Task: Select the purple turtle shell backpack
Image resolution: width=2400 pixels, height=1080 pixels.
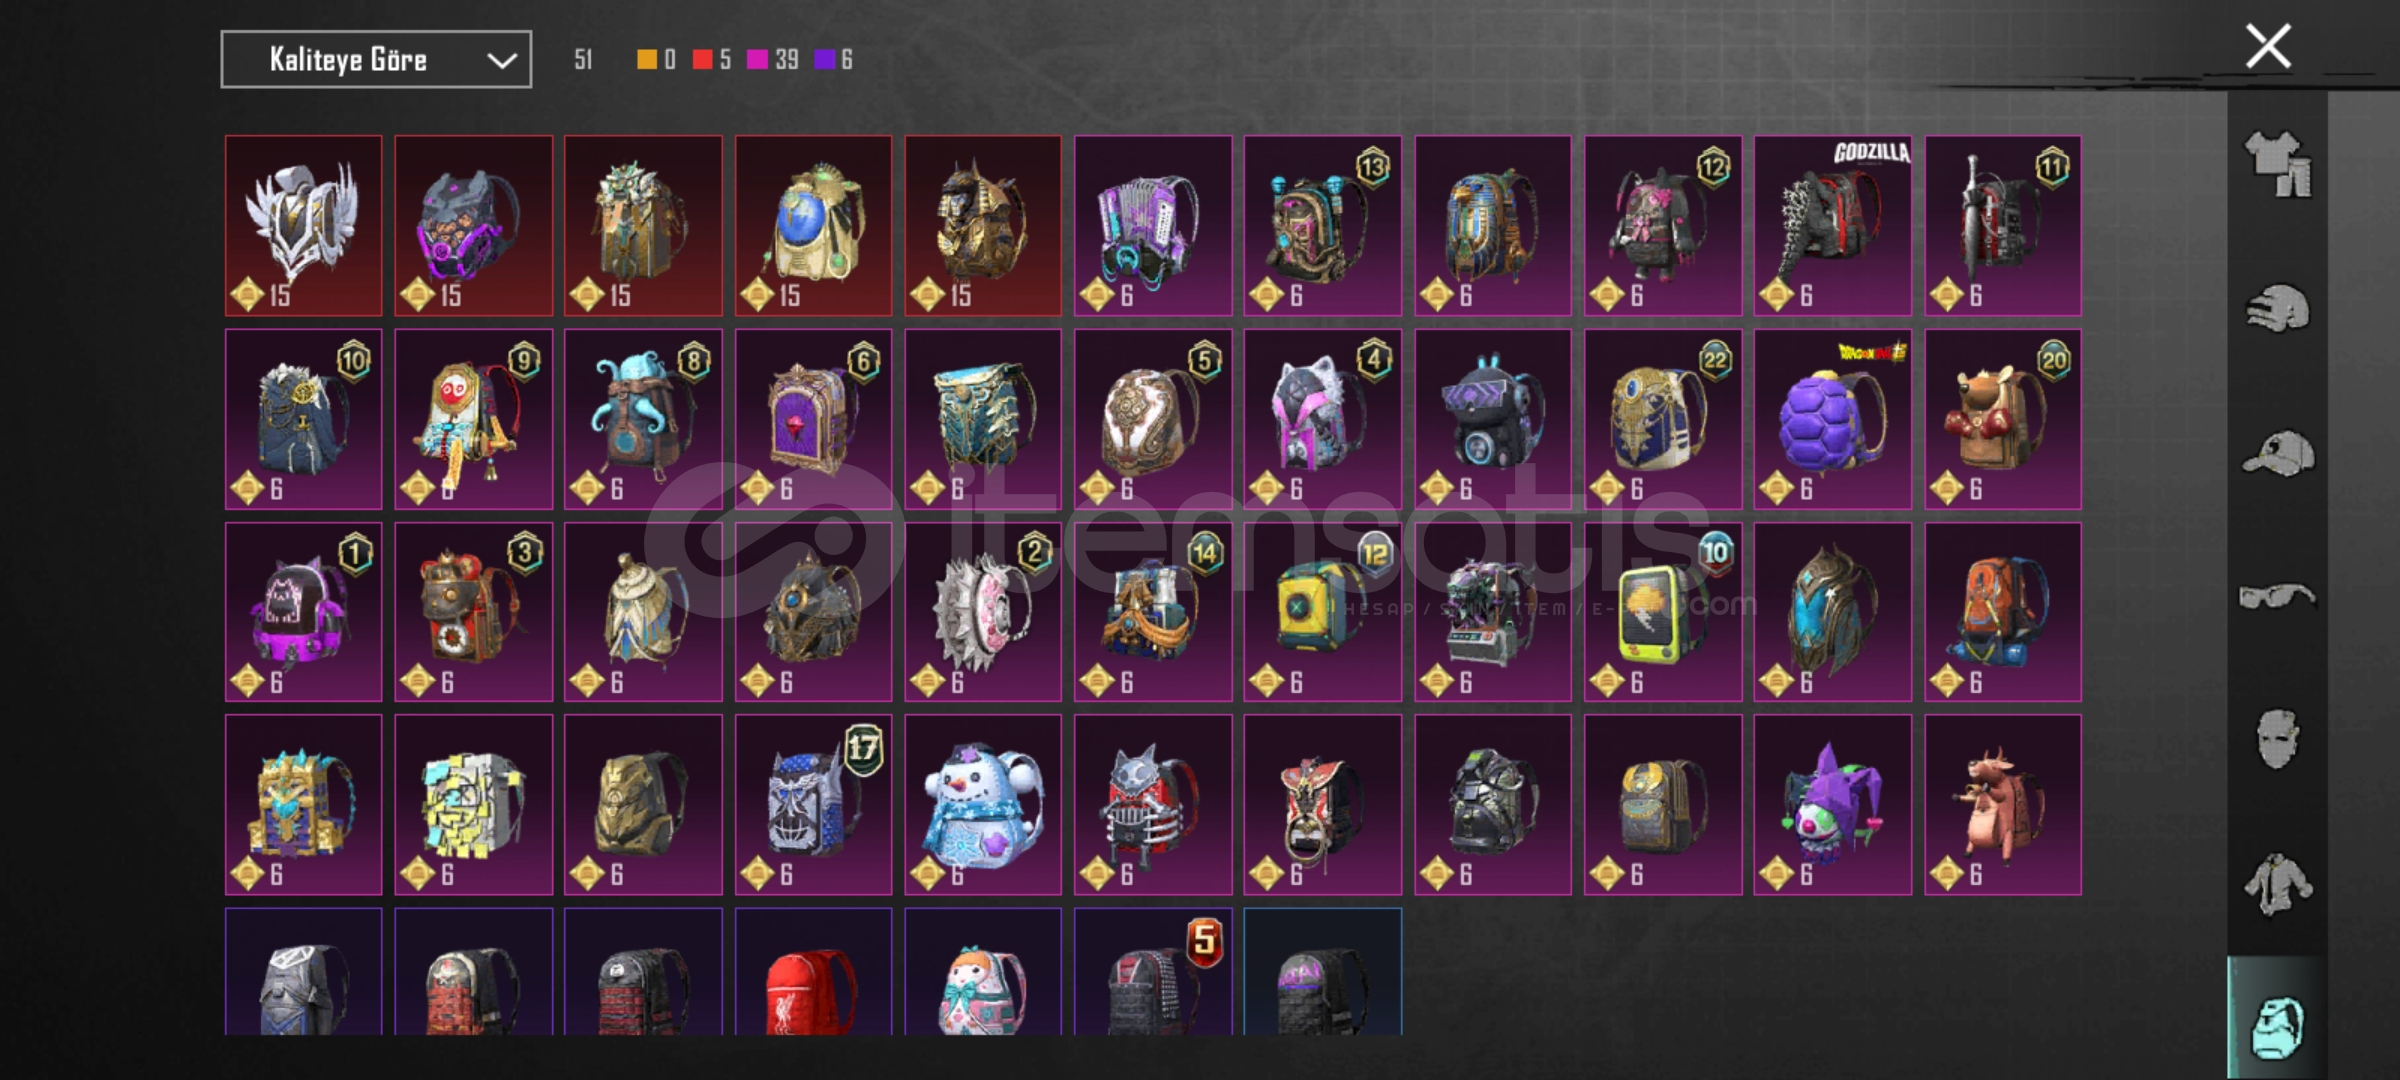Action: [1832, 419]
